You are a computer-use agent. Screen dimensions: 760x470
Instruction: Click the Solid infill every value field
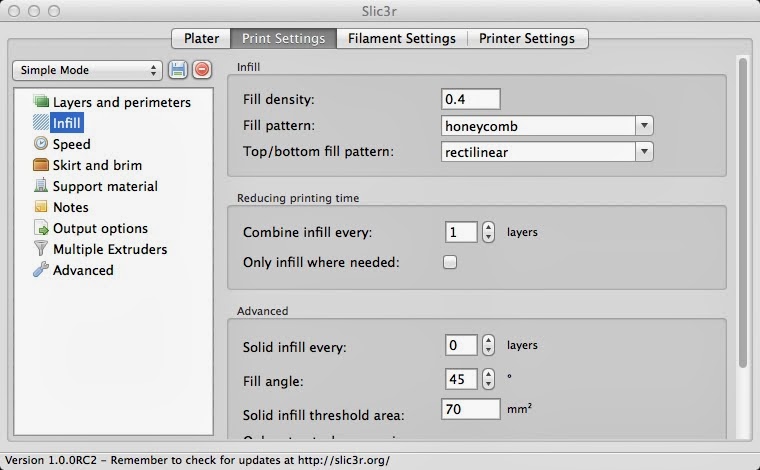pos(461,345)
